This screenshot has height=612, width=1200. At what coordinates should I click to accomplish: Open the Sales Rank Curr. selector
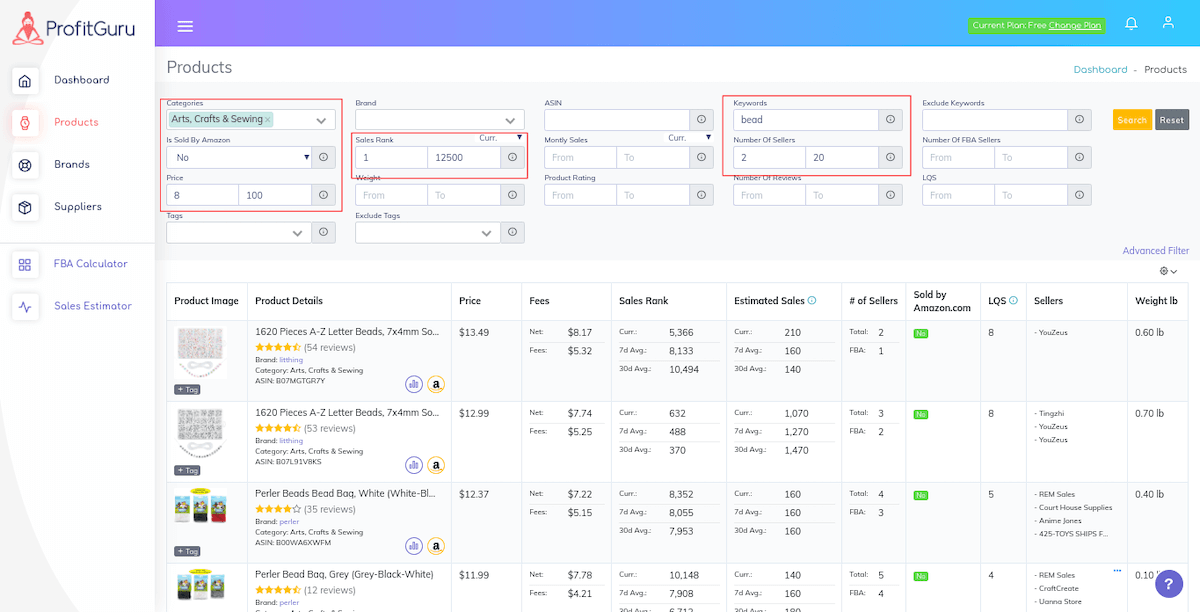point(501,138)
